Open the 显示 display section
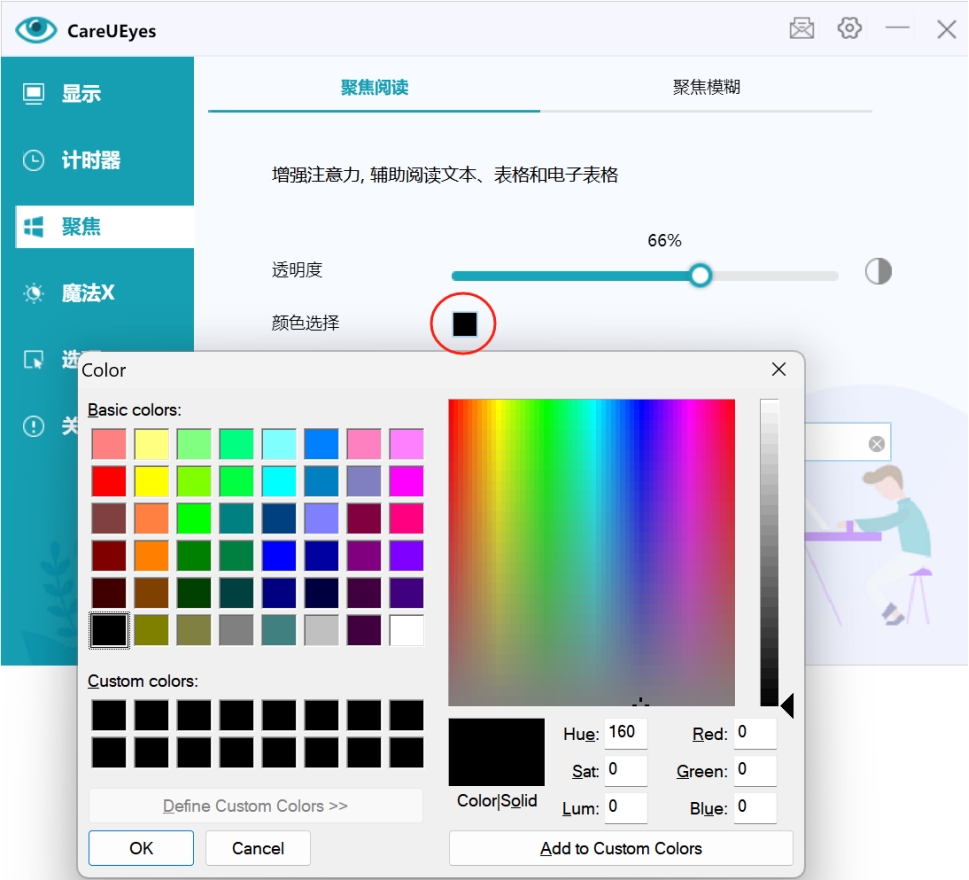 tap(80, 94)
